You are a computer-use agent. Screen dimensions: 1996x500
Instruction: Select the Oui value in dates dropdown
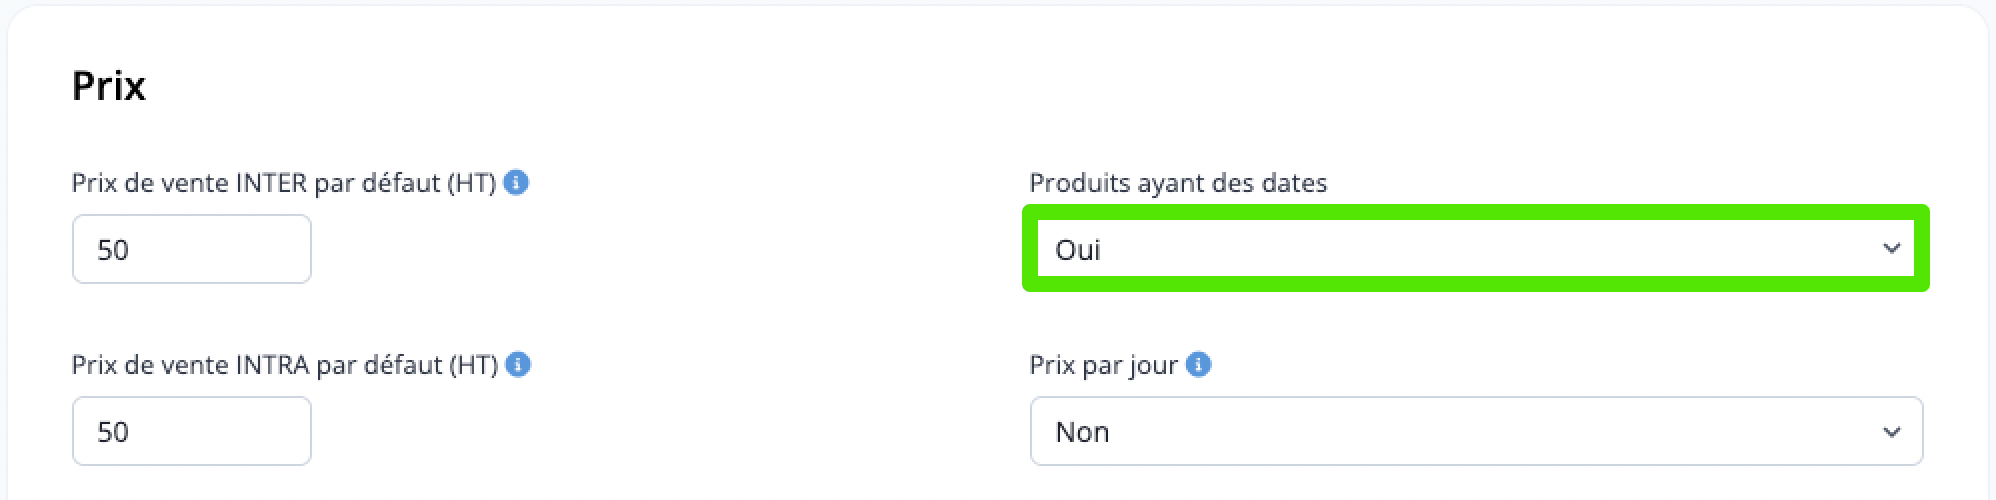tap(1078, 249)
